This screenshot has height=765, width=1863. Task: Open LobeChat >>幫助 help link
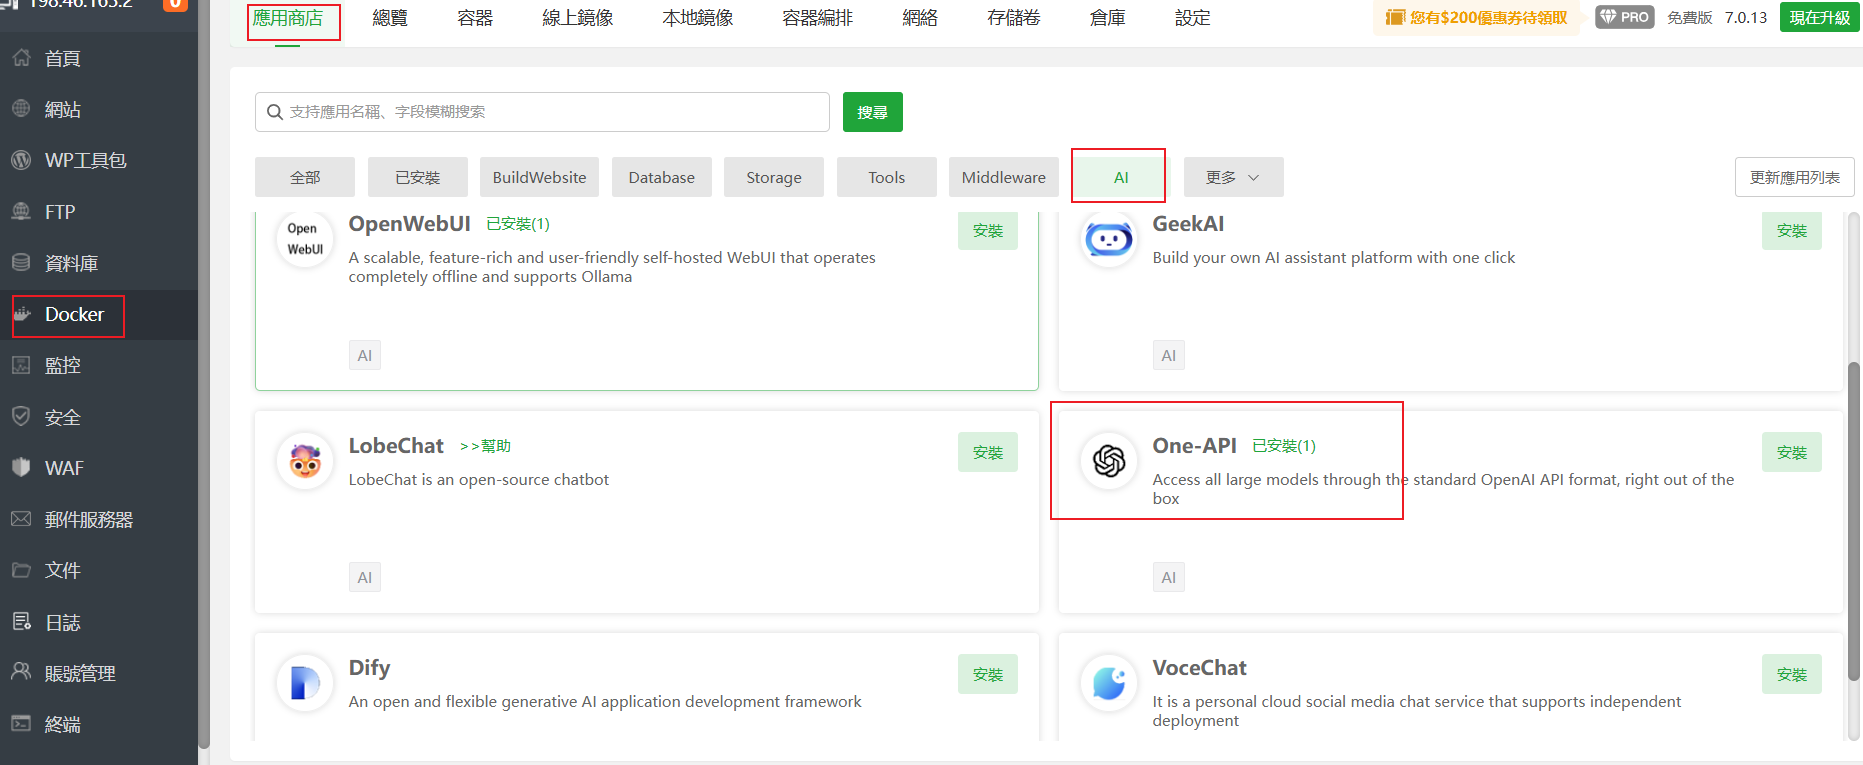485,446
